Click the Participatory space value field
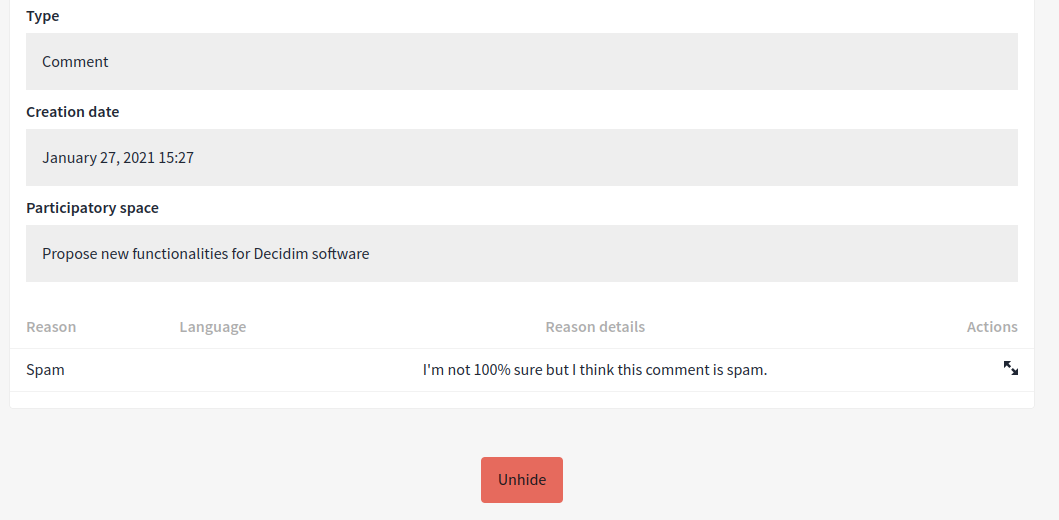 pos(521,253)
